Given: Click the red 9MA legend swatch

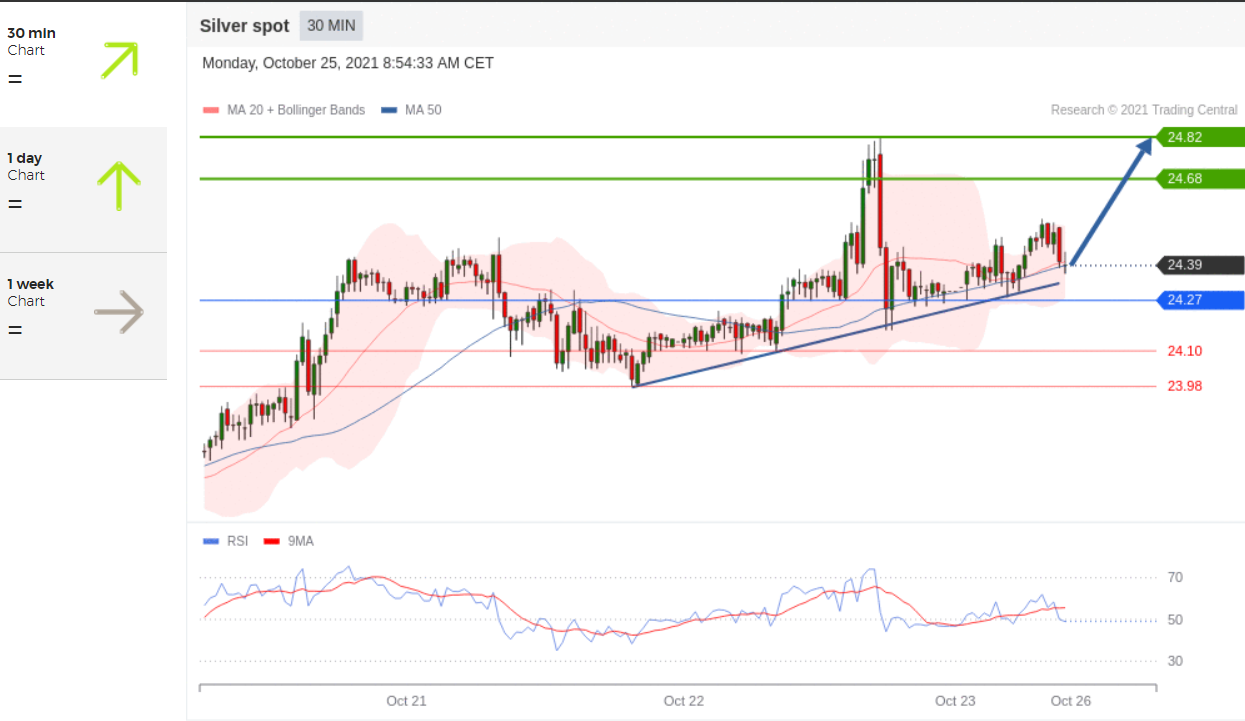Looking at the screenshot, I should click(x=270, y=541).
